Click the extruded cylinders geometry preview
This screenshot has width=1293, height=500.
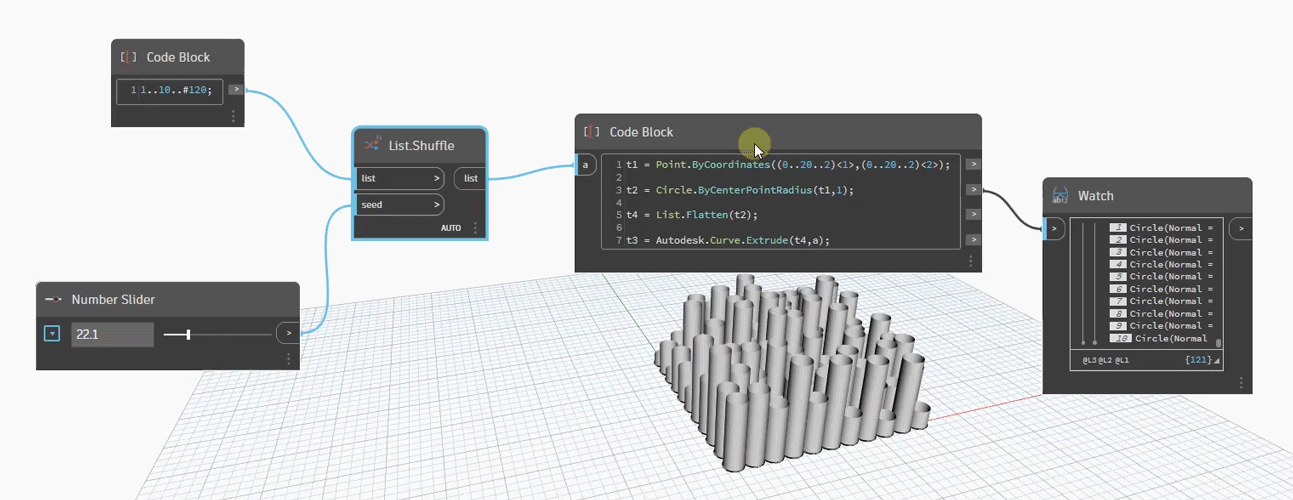point(790,370)
